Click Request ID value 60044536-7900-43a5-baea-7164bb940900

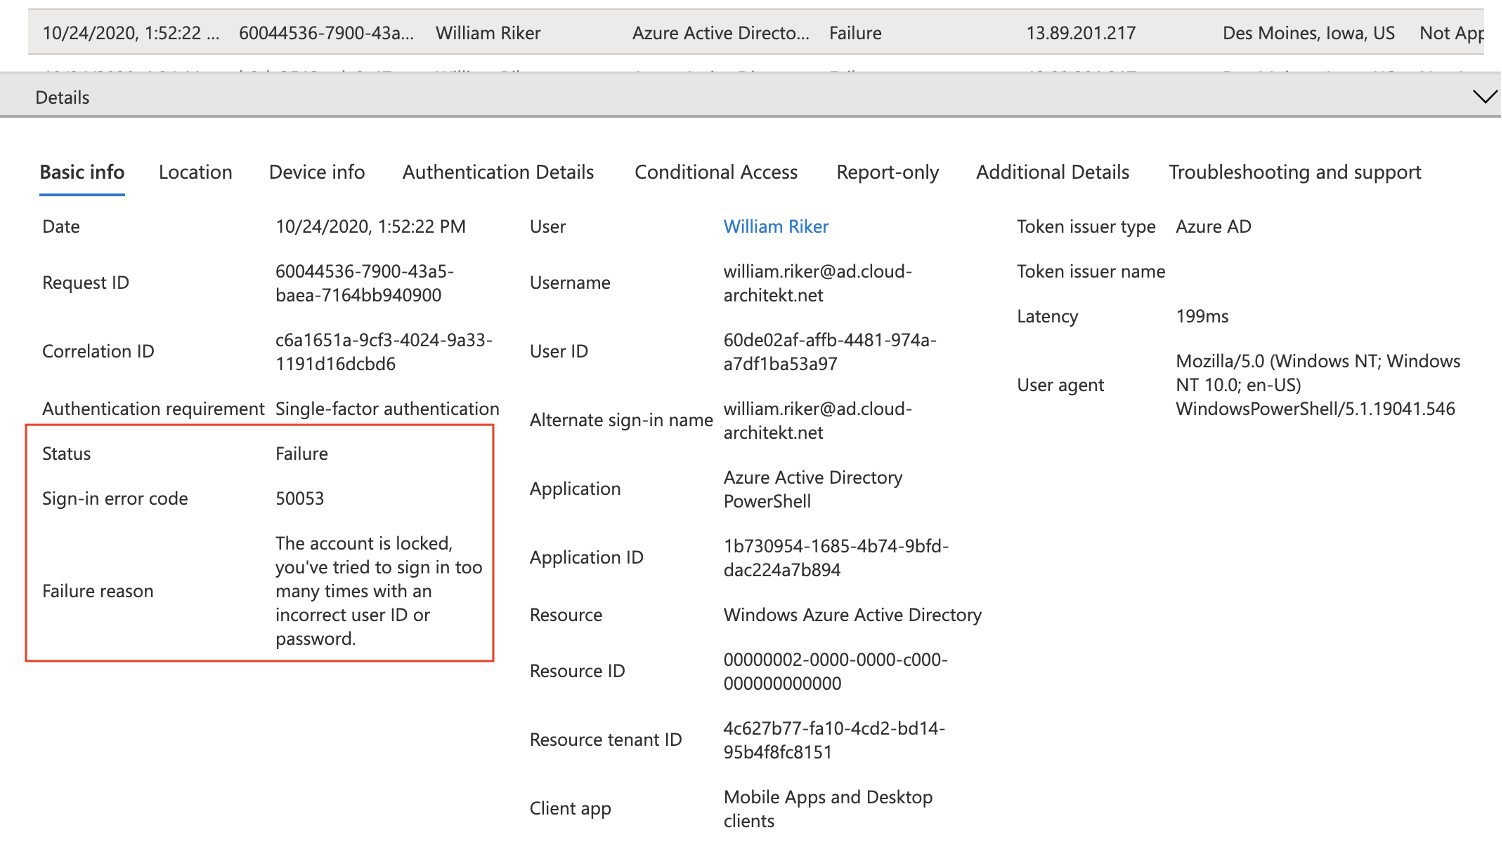pos(365,283)
